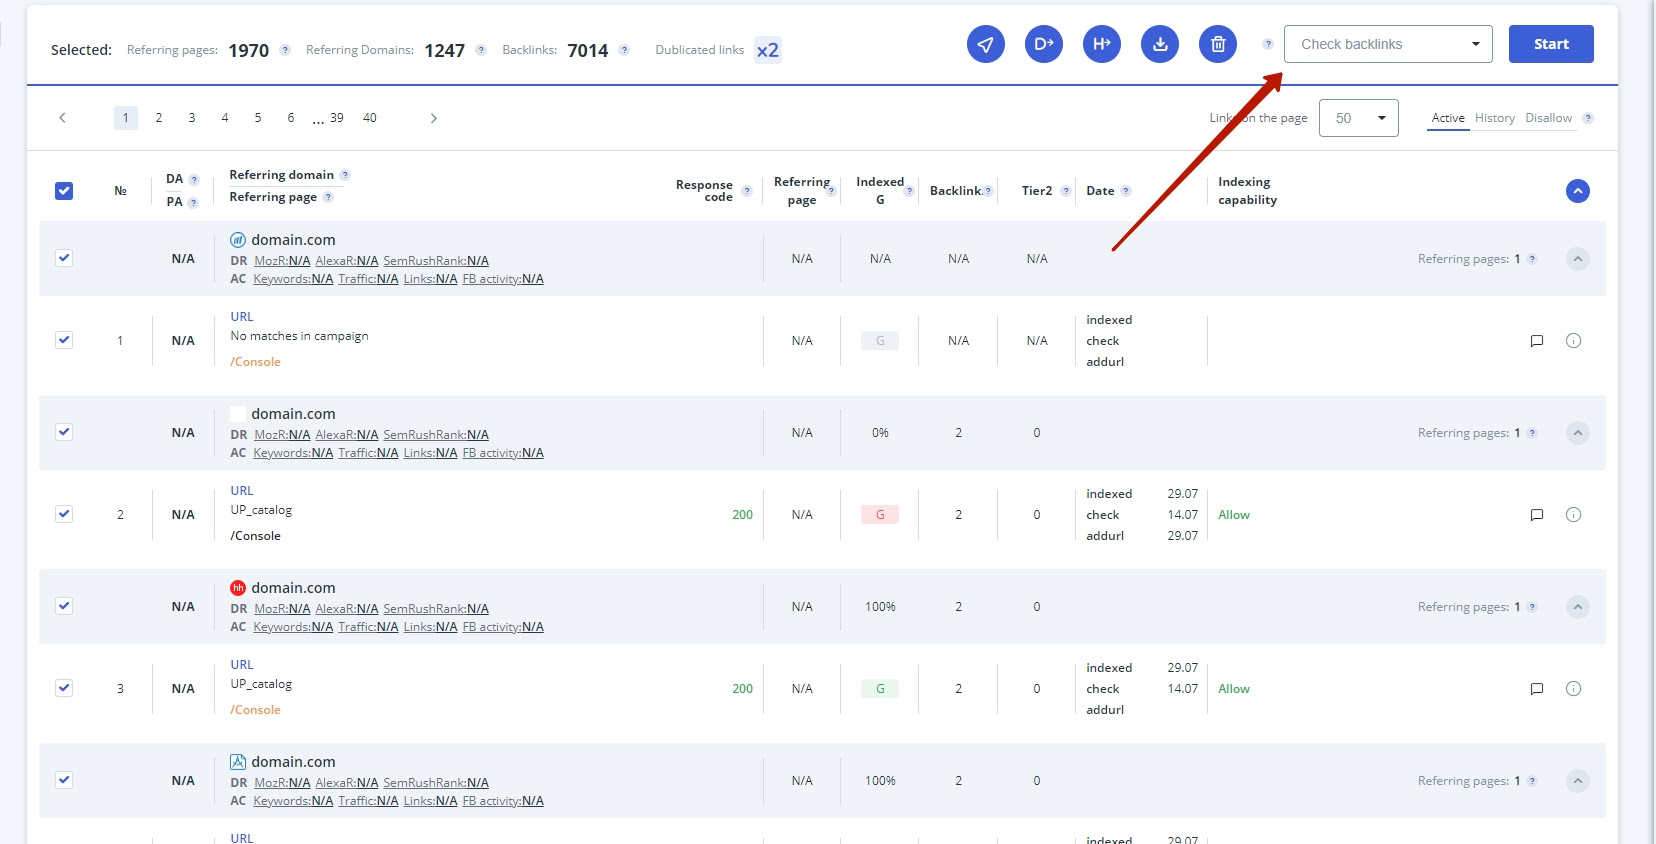Click help icon next to Disallow tab

coord(1588,118)
